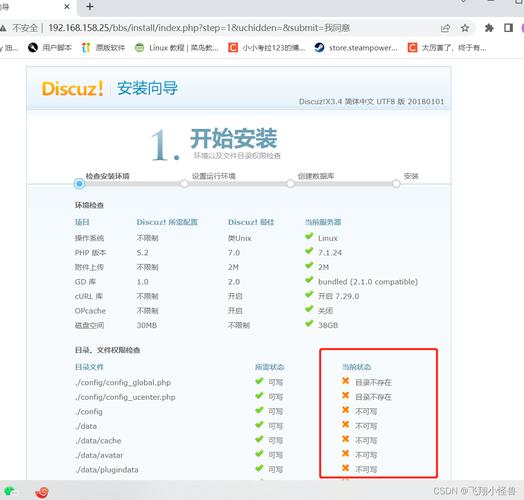
Task: Click the 7.1.24 PHP version value
Action: click(x=330, y=253)
